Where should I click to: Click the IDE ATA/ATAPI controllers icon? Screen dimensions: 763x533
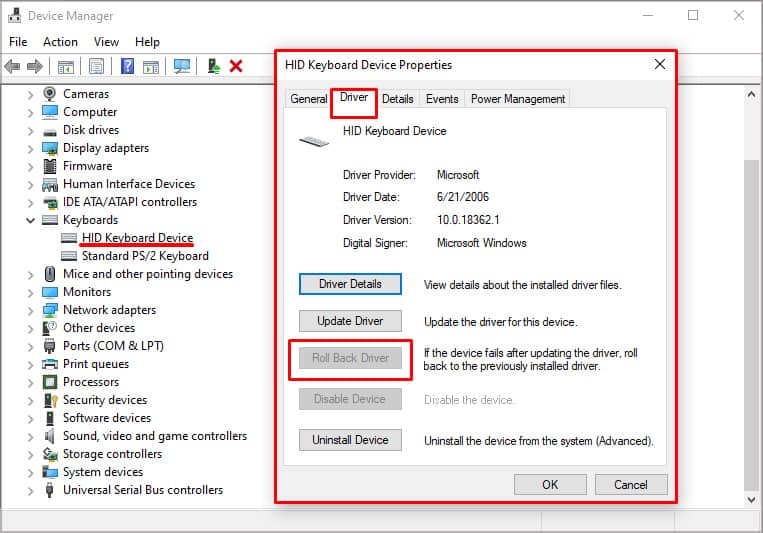pos(50,202)
